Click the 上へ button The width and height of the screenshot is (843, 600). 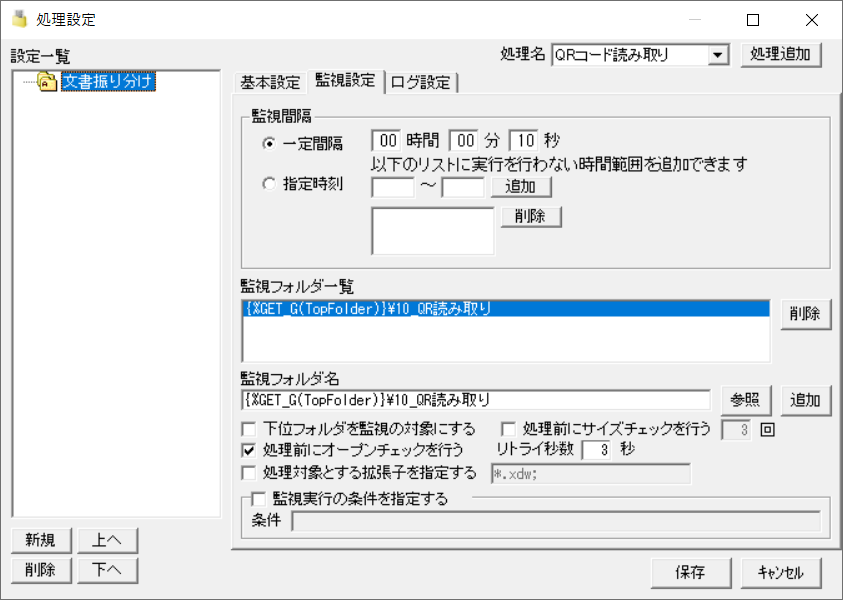pos(108,540)
